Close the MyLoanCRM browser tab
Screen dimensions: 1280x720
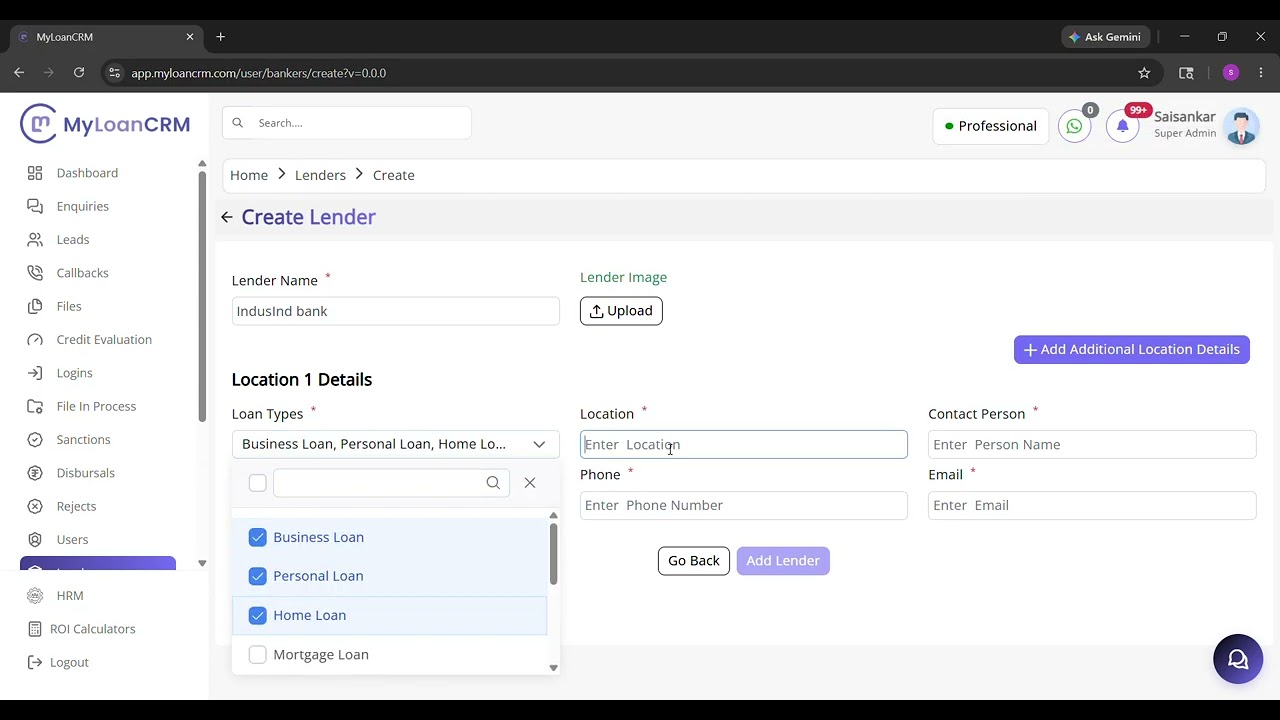[x=190, y=37]
